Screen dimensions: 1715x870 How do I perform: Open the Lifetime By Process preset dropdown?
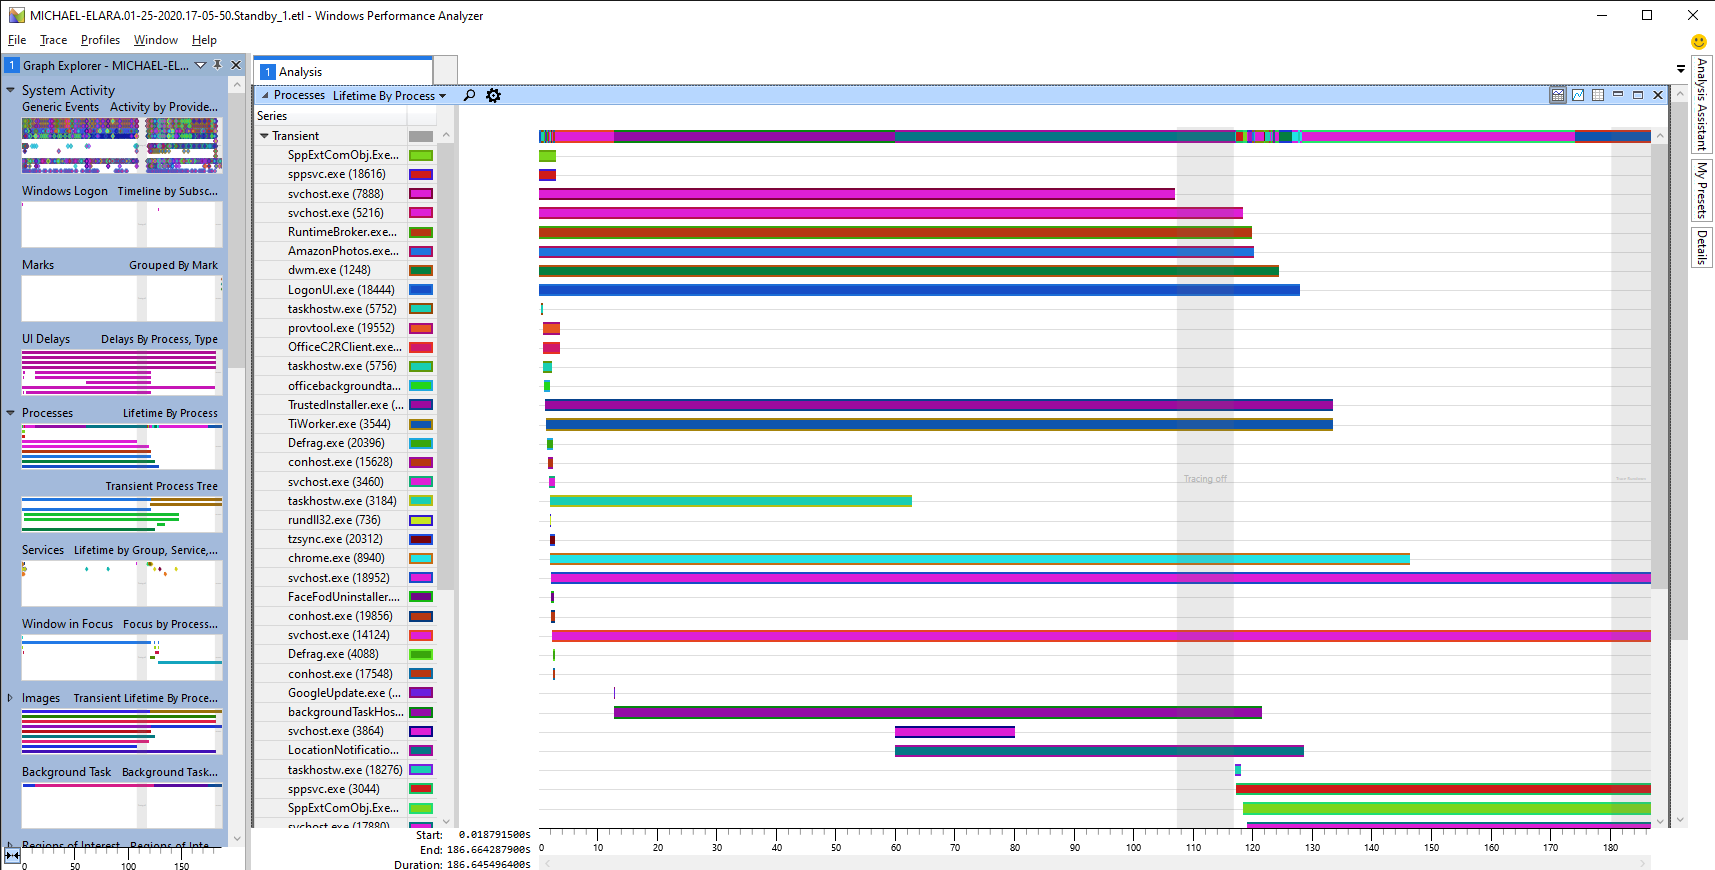[x=389, y=96]
